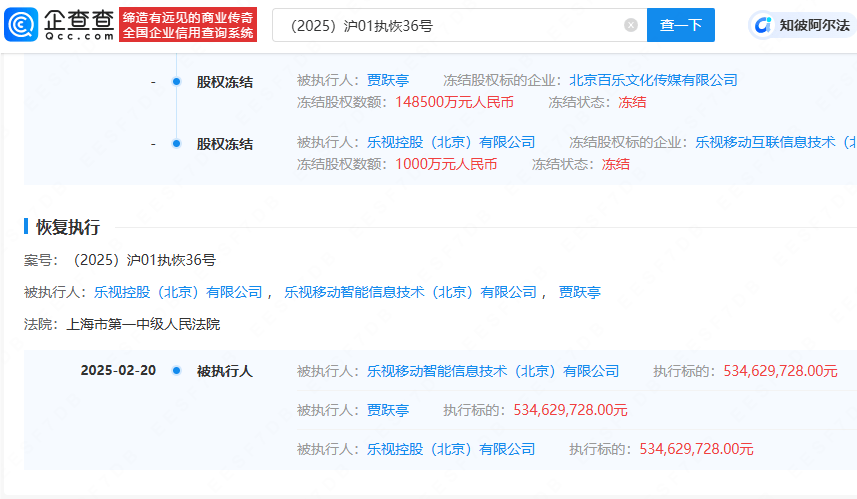
Task: Click timeline dot beside 2025-02-20 被执行人
Action: tap(176, 371)
